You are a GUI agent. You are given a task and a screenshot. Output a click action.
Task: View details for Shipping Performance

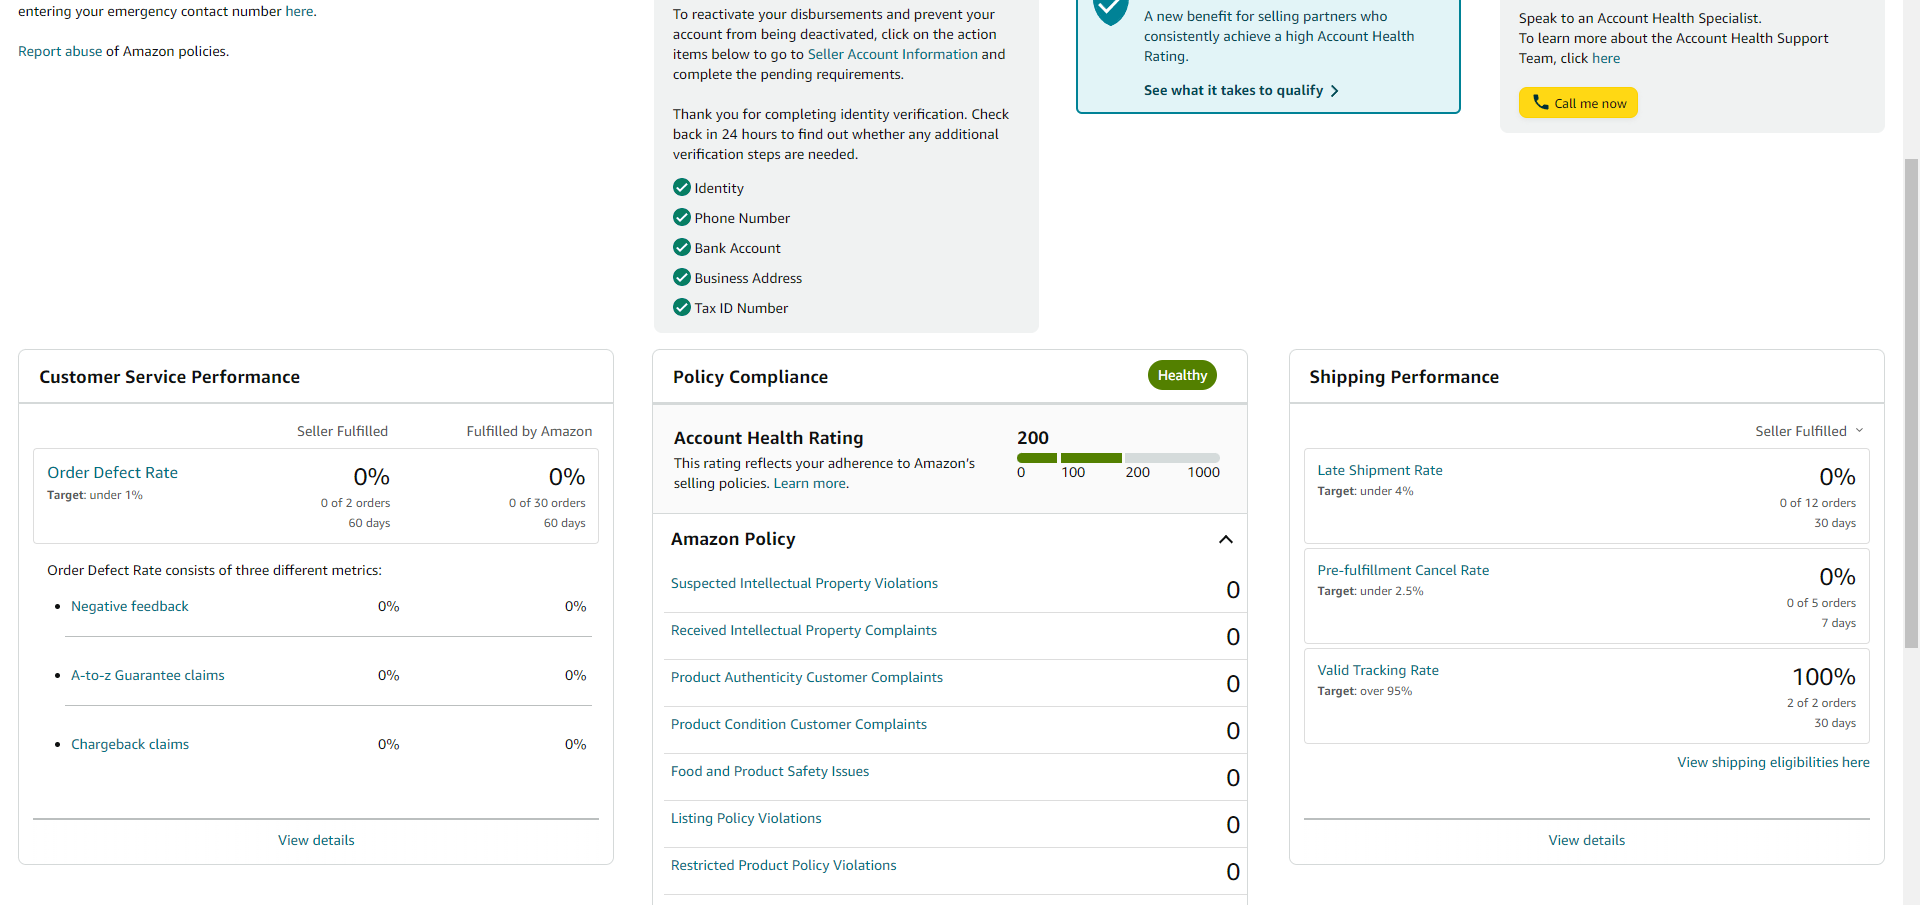click(1586, 840)
